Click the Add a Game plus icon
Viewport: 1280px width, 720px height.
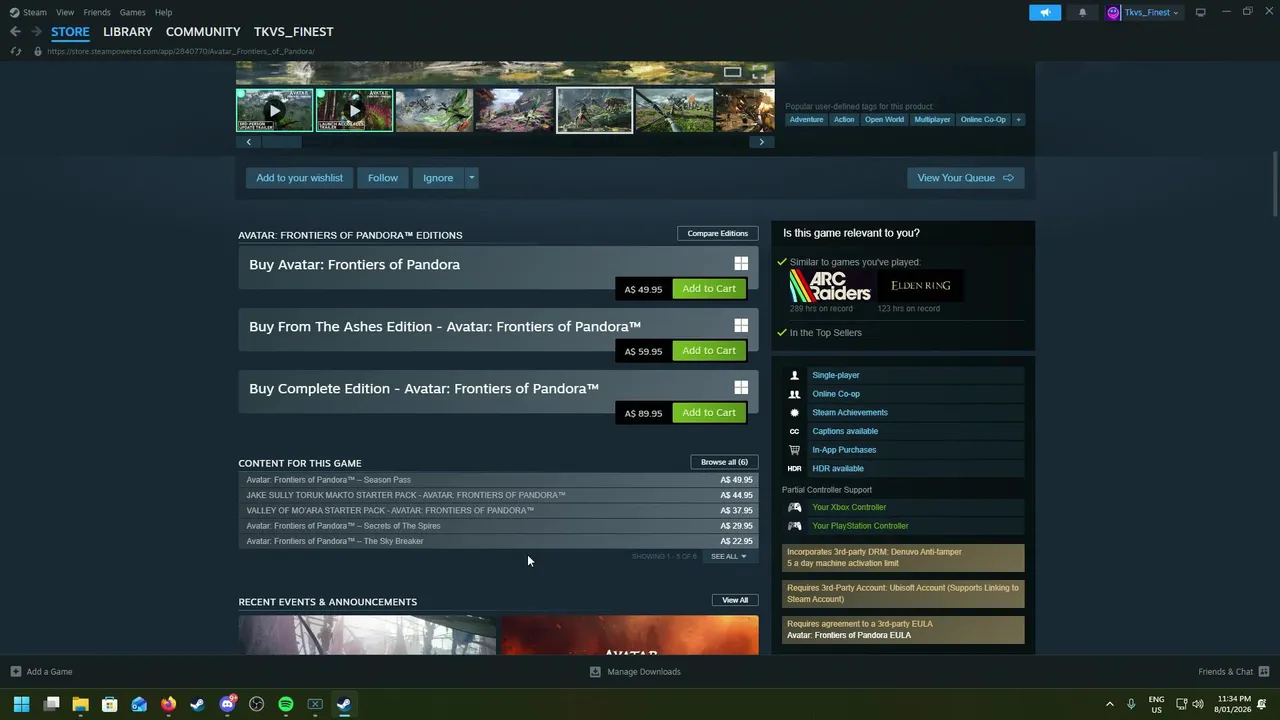pos(15,672)
